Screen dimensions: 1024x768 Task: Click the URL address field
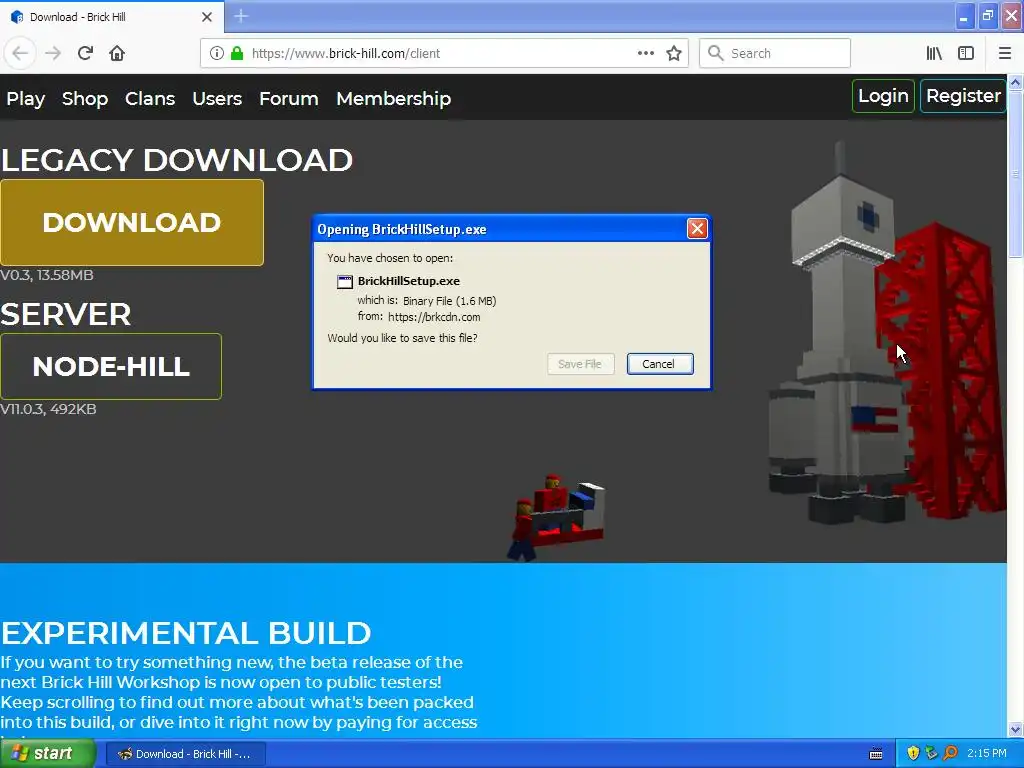point(444,53)
